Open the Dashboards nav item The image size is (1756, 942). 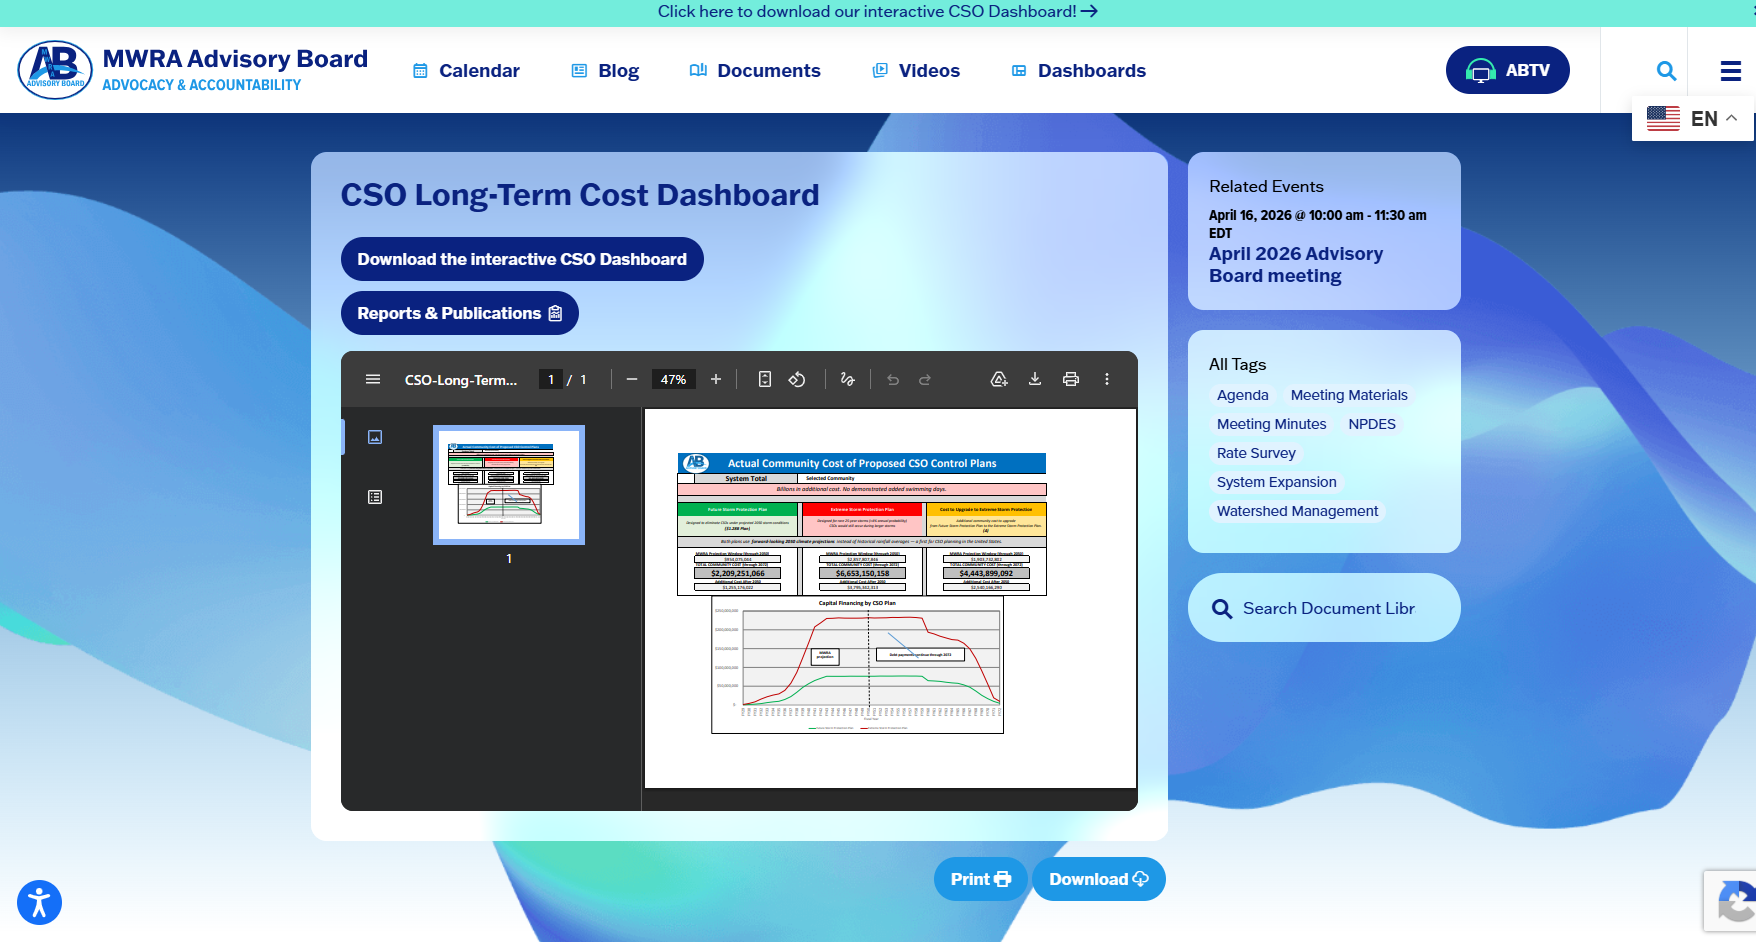tap(1079, 70)
